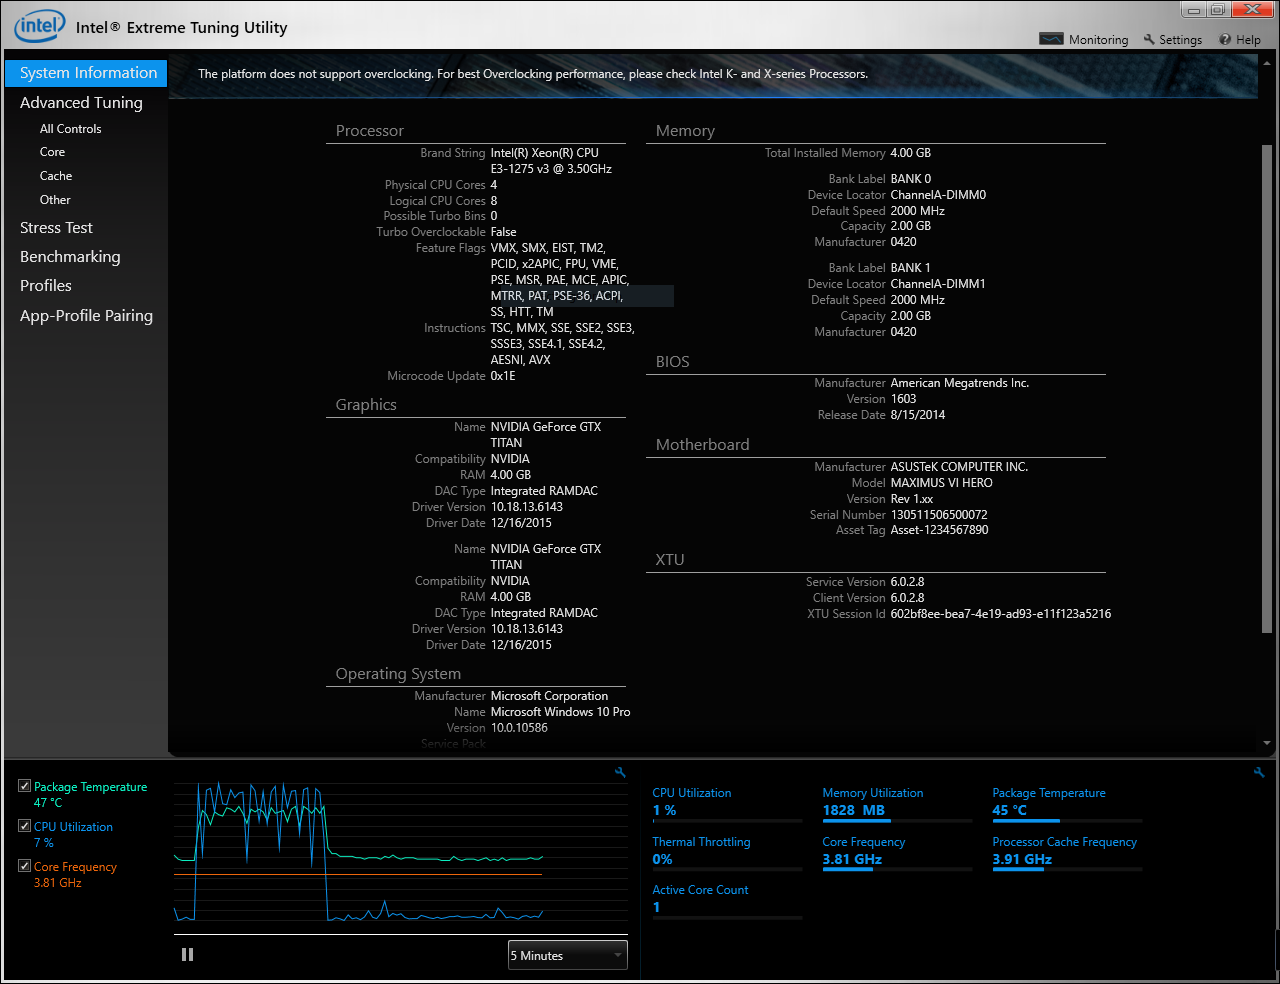Select System Information tab

(86, 73)
